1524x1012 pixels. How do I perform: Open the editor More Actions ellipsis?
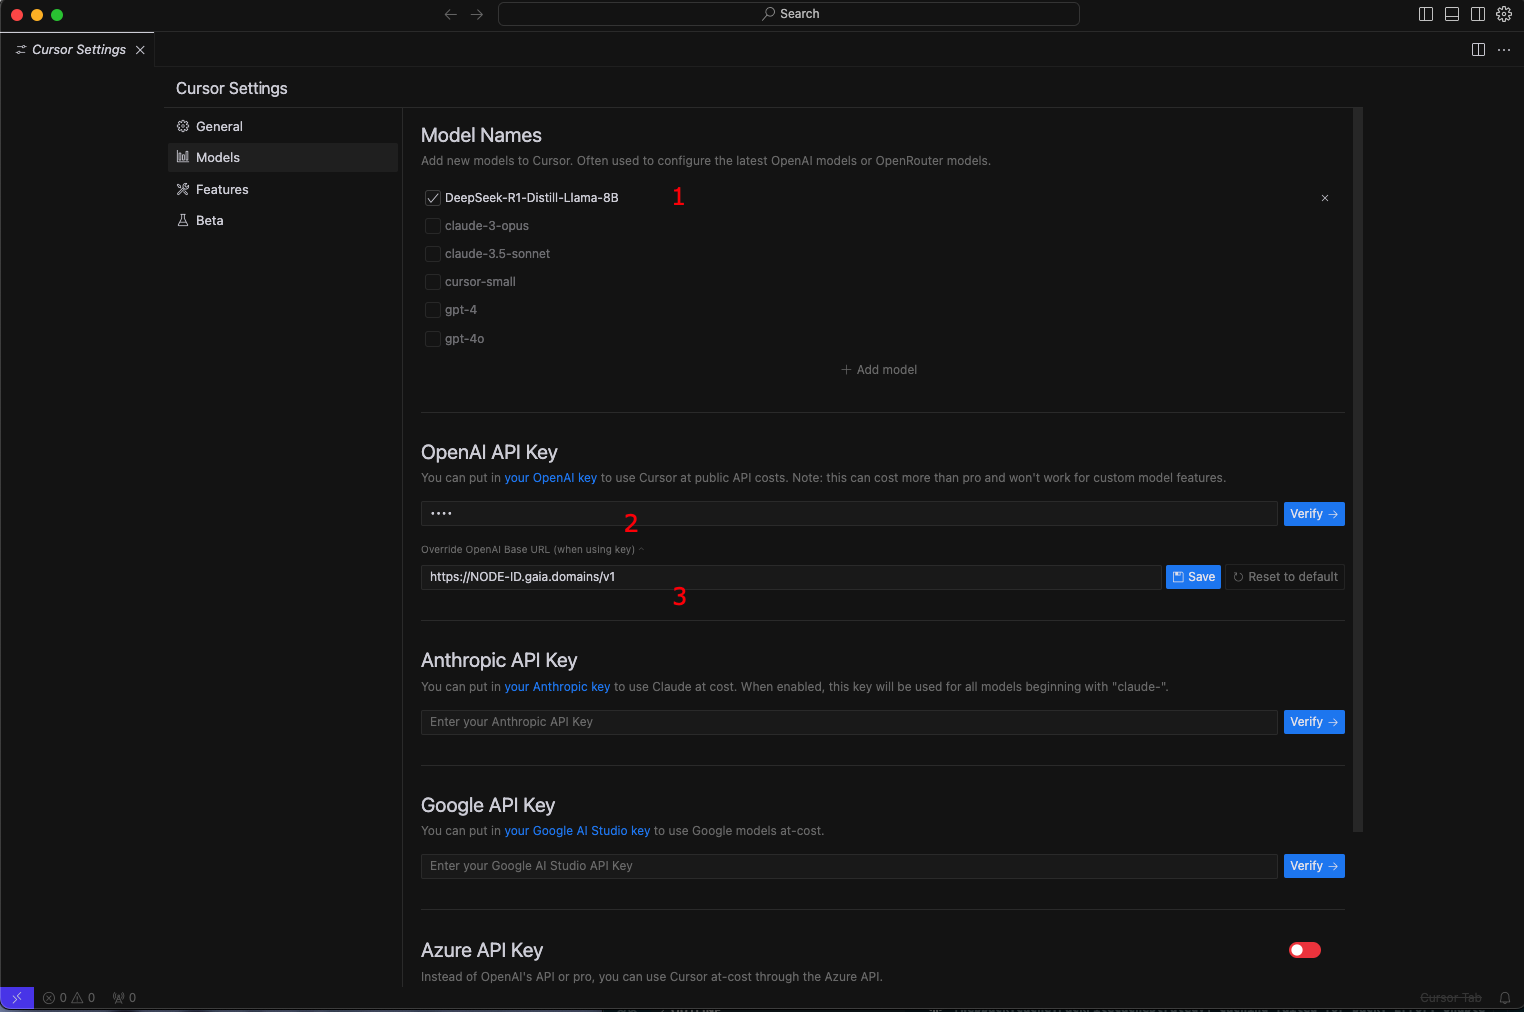click(1504, 50)
